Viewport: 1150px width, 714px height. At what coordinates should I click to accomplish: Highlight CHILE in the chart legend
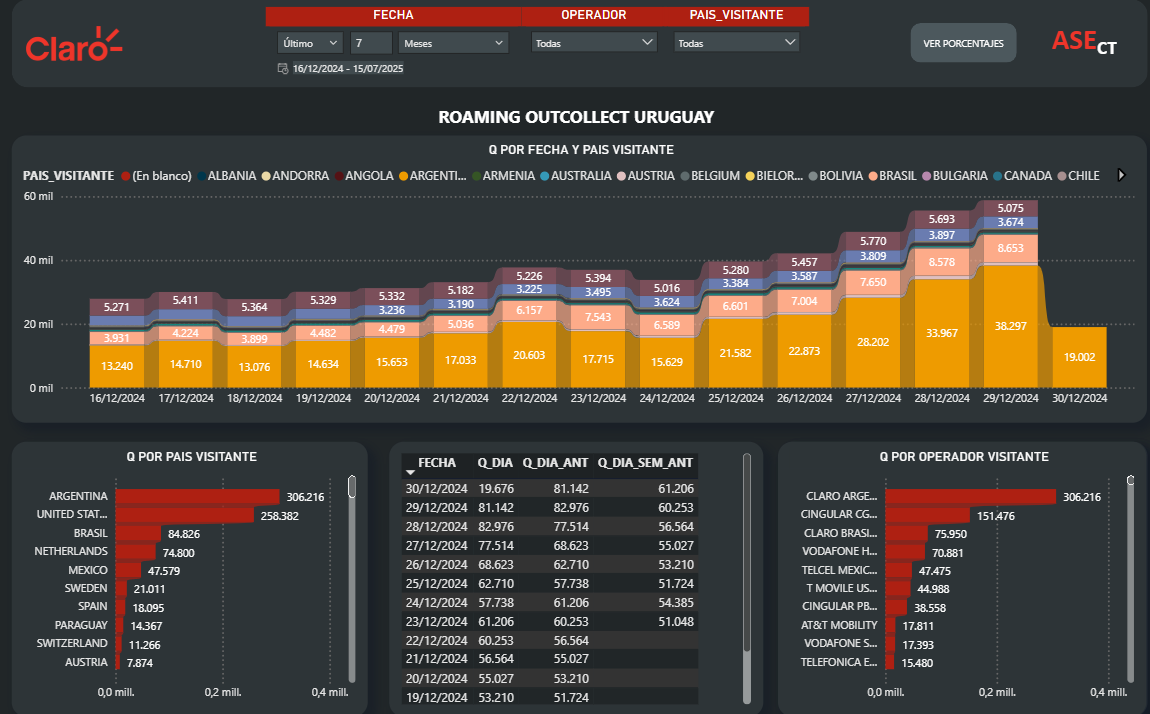[x=1078, y=176]
